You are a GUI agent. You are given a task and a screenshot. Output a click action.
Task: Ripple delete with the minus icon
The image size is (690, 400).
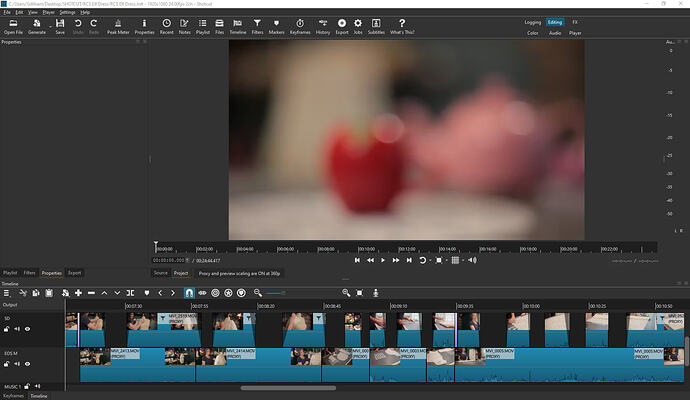click(91, 293)
